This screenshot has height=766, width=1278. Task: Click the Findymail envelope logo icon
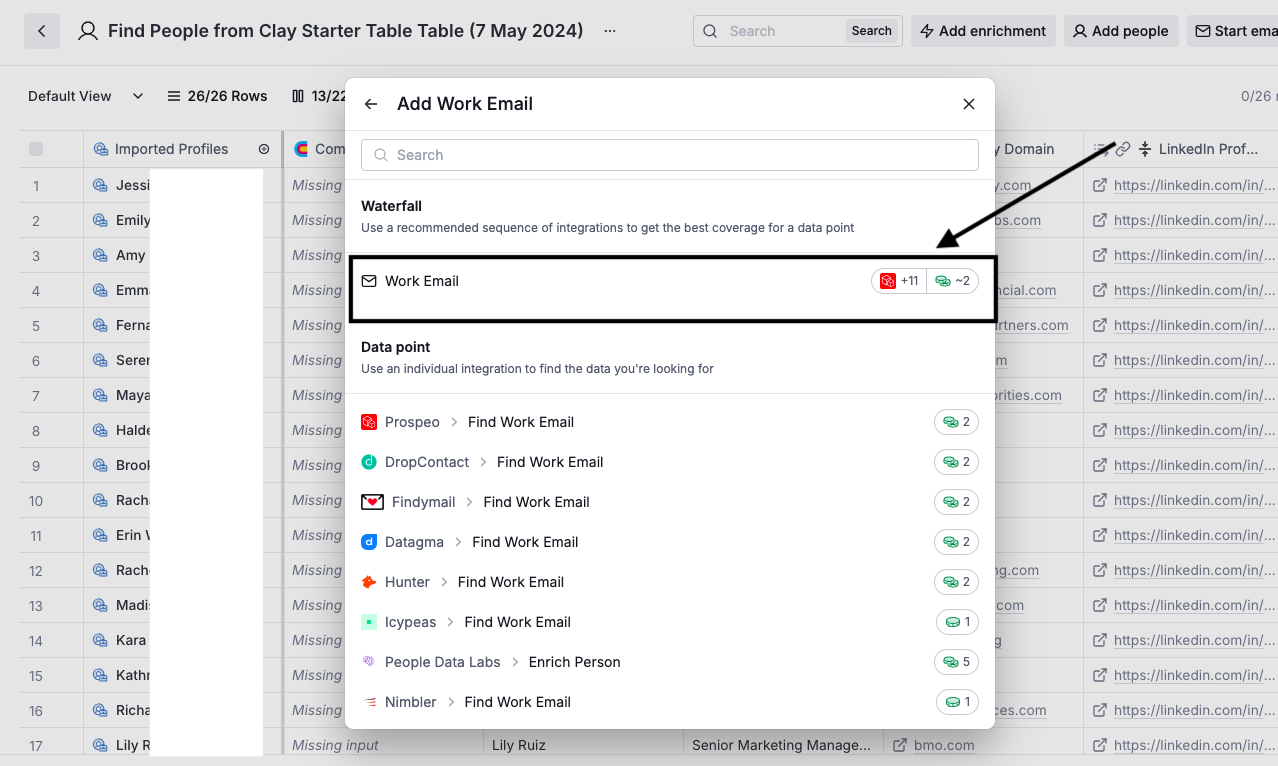(372, 502)
